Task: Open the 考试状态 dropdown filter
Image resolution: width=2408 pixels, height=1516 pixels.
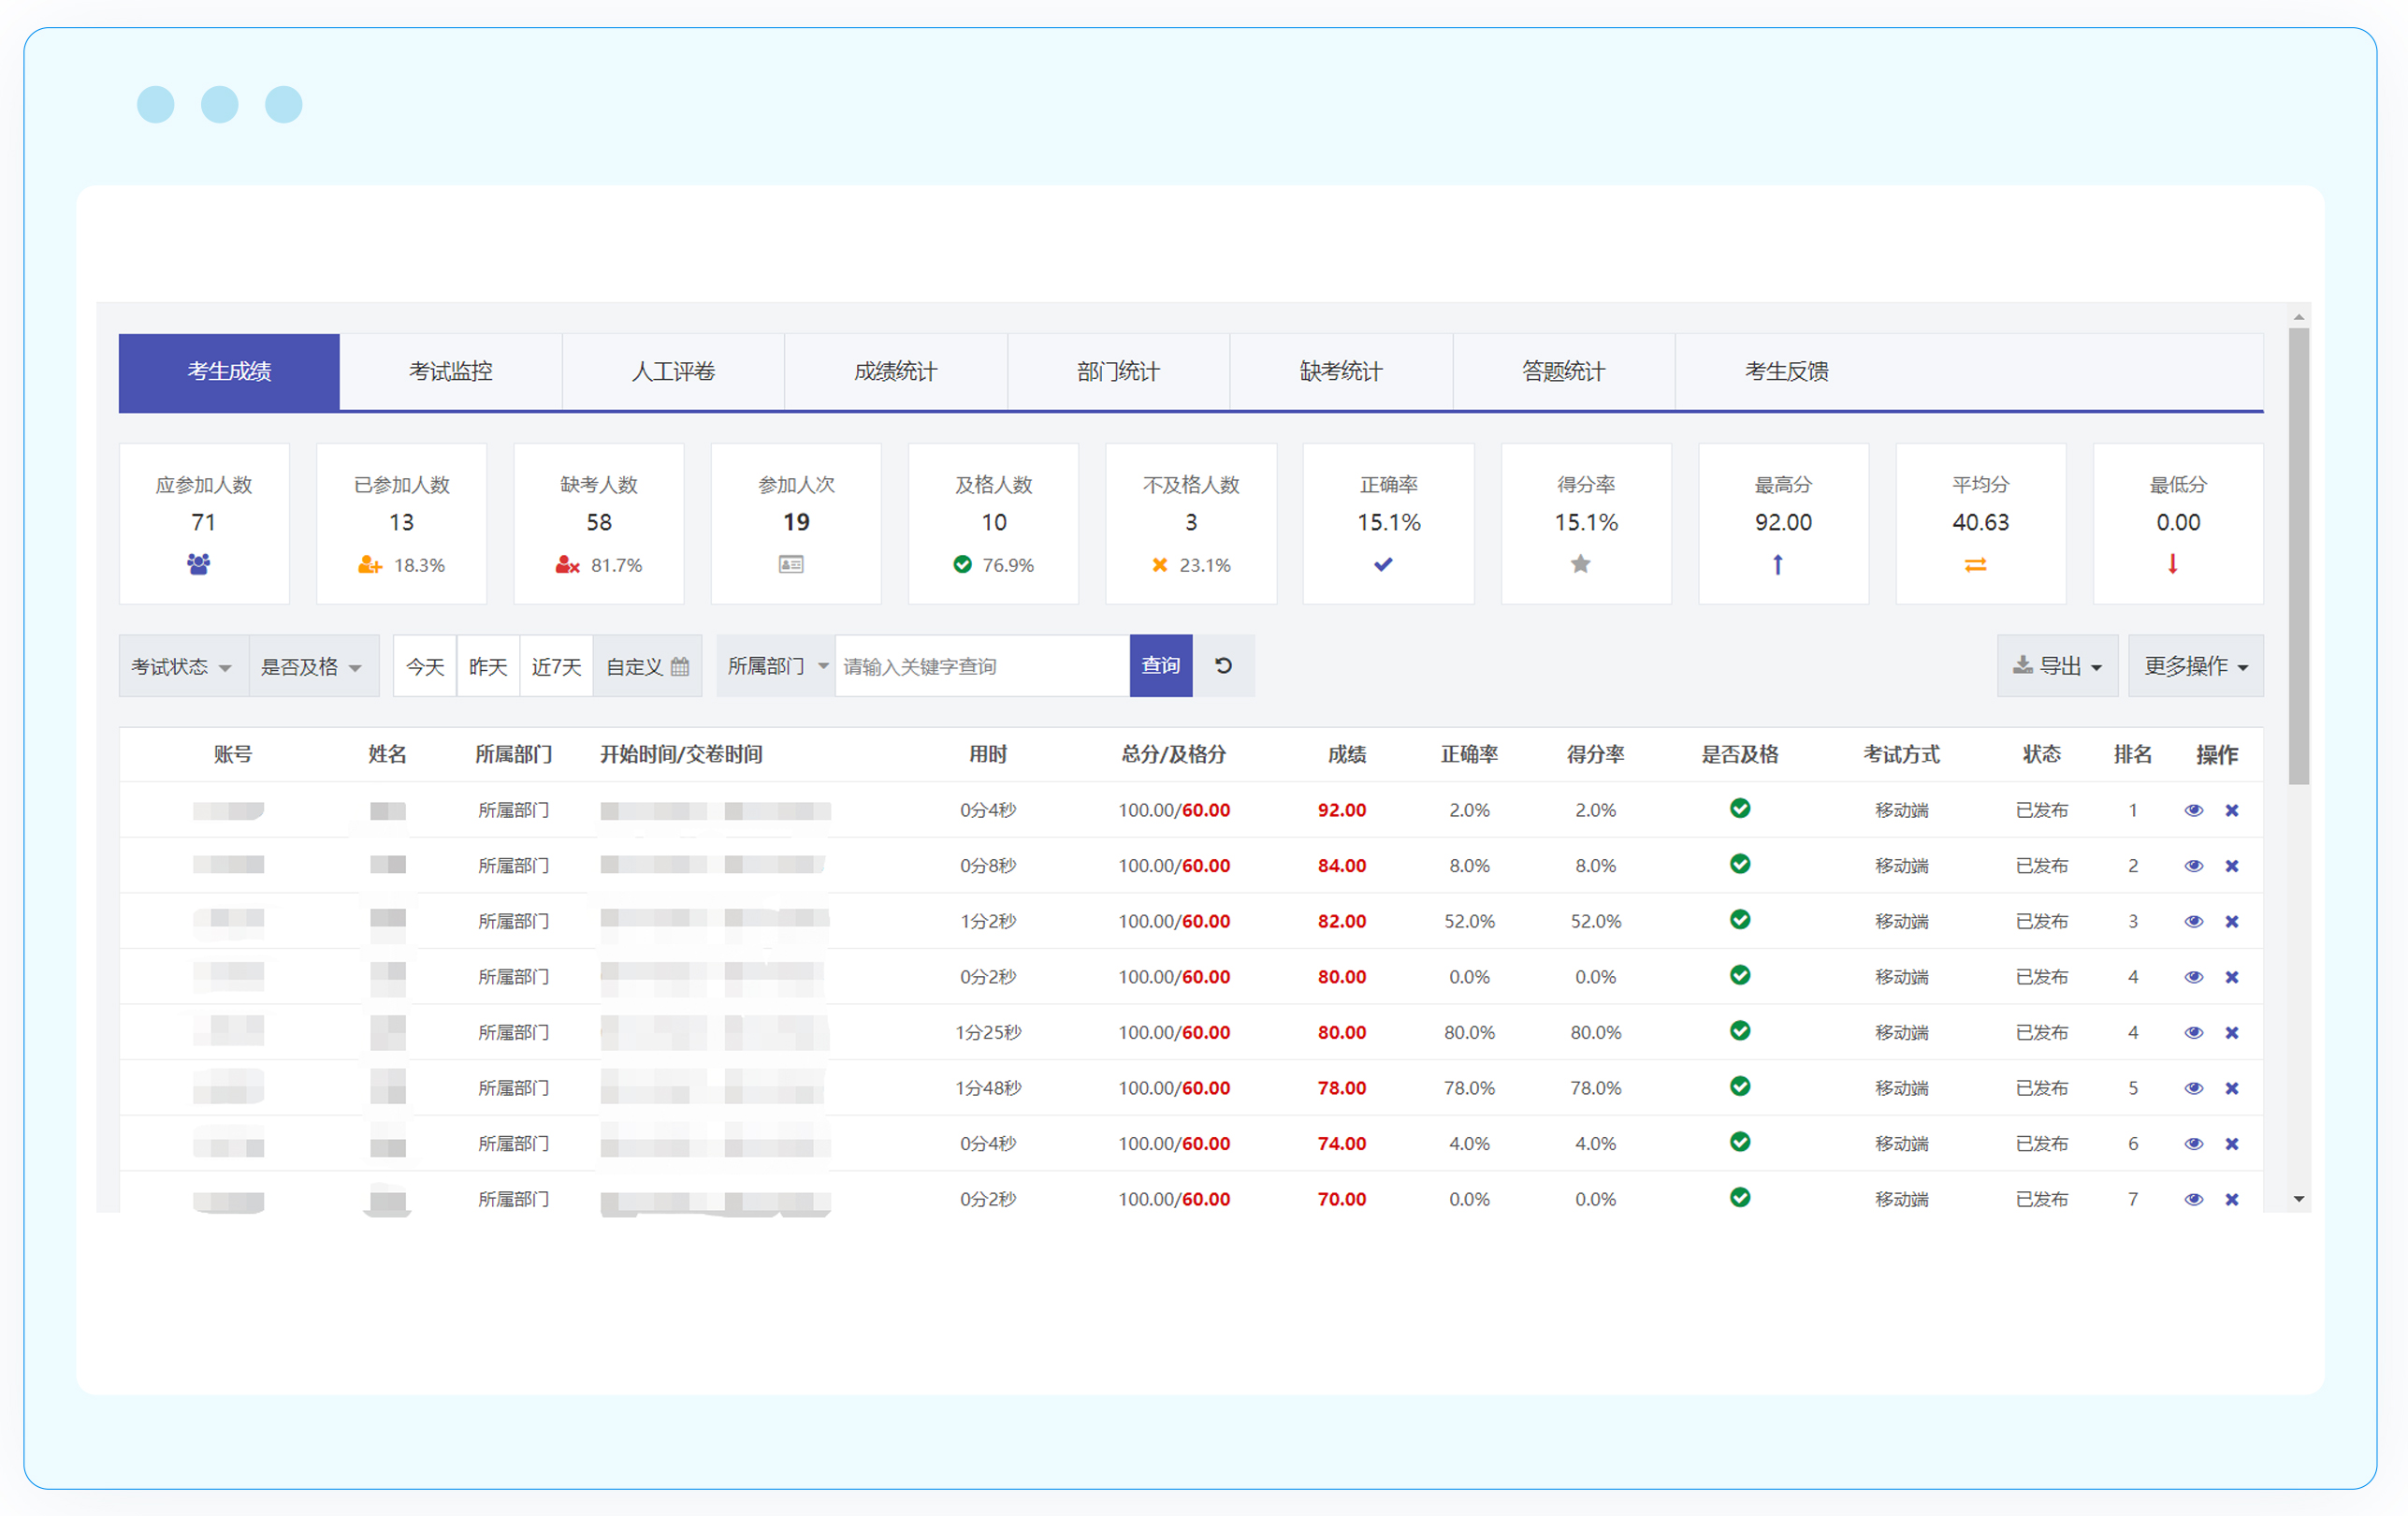Action: (x=182, y=667)
